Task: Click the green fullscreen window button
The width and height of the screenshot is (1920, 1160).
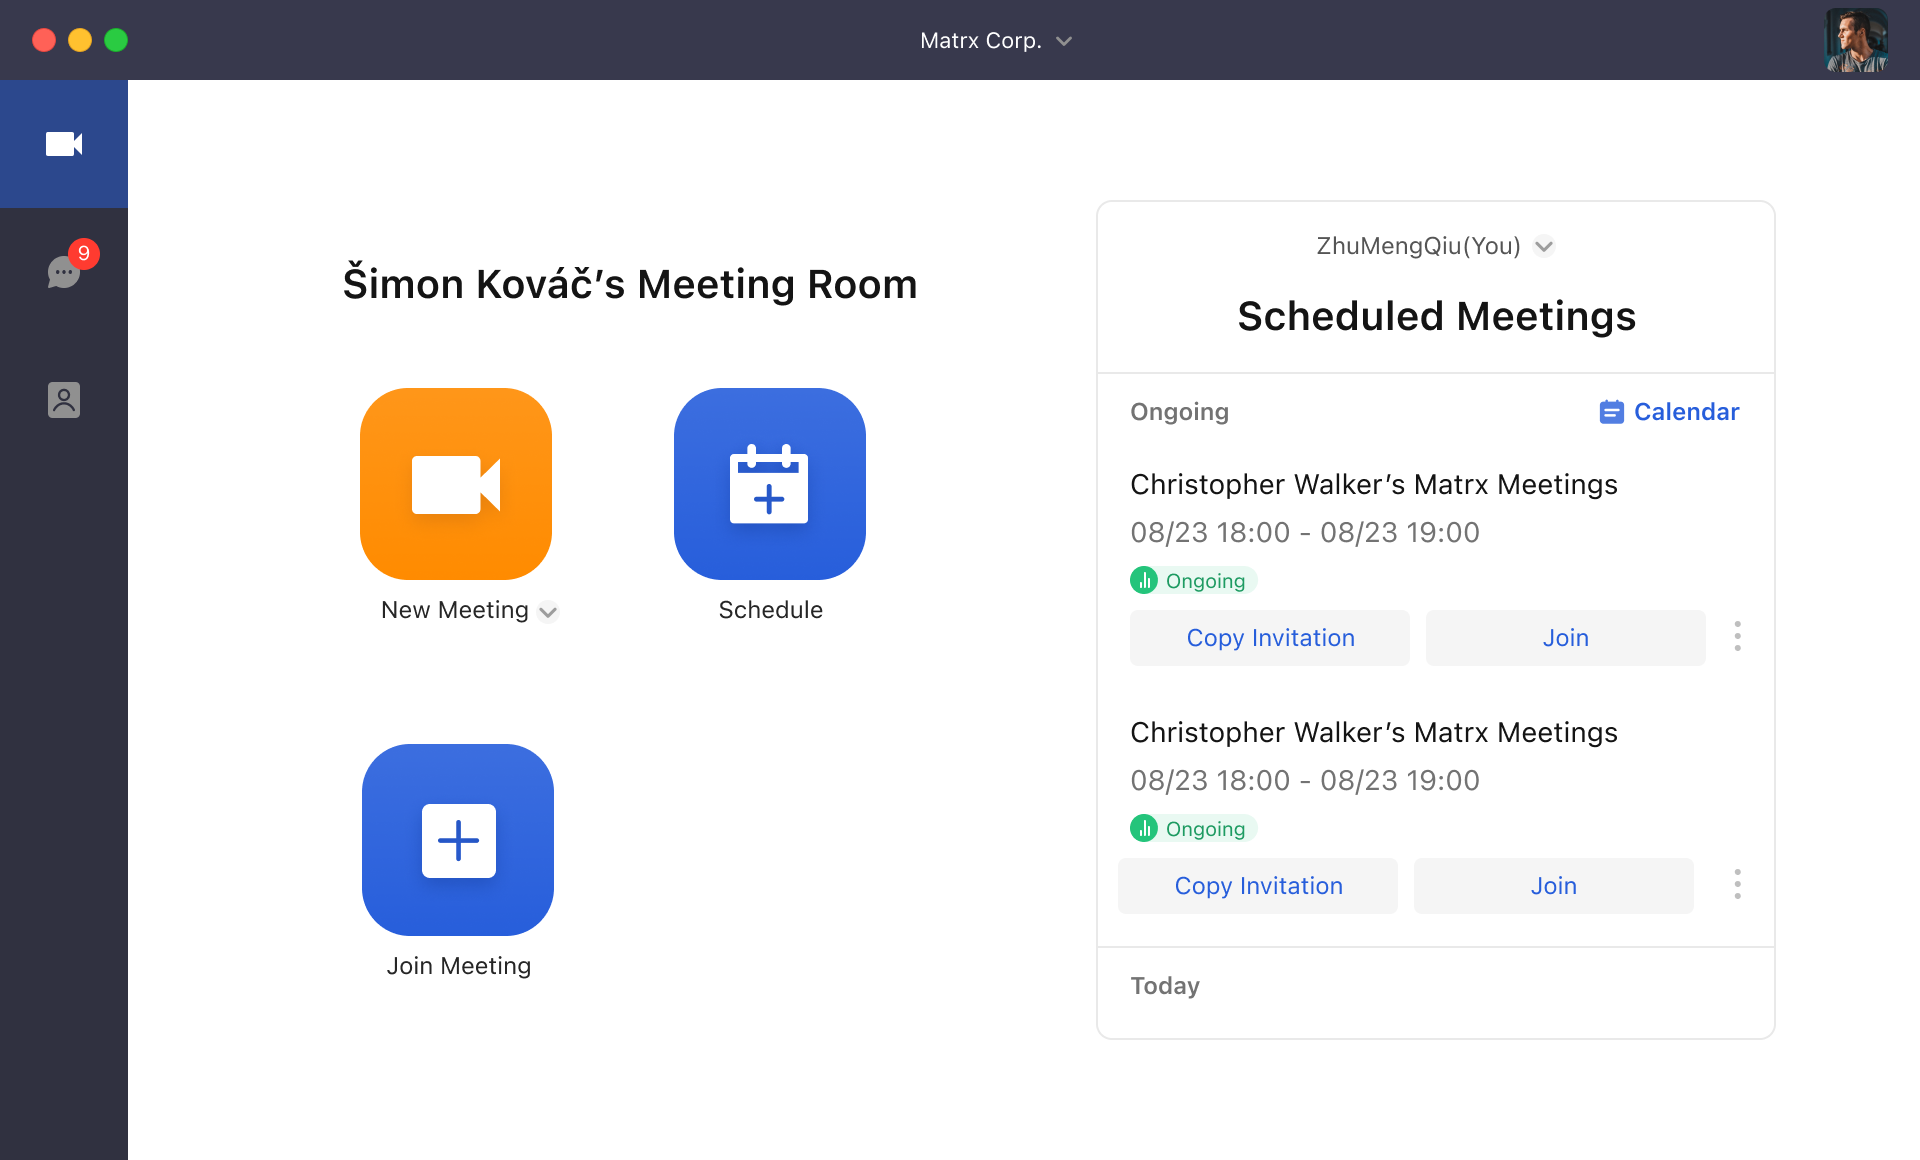Action: [116, 40]
